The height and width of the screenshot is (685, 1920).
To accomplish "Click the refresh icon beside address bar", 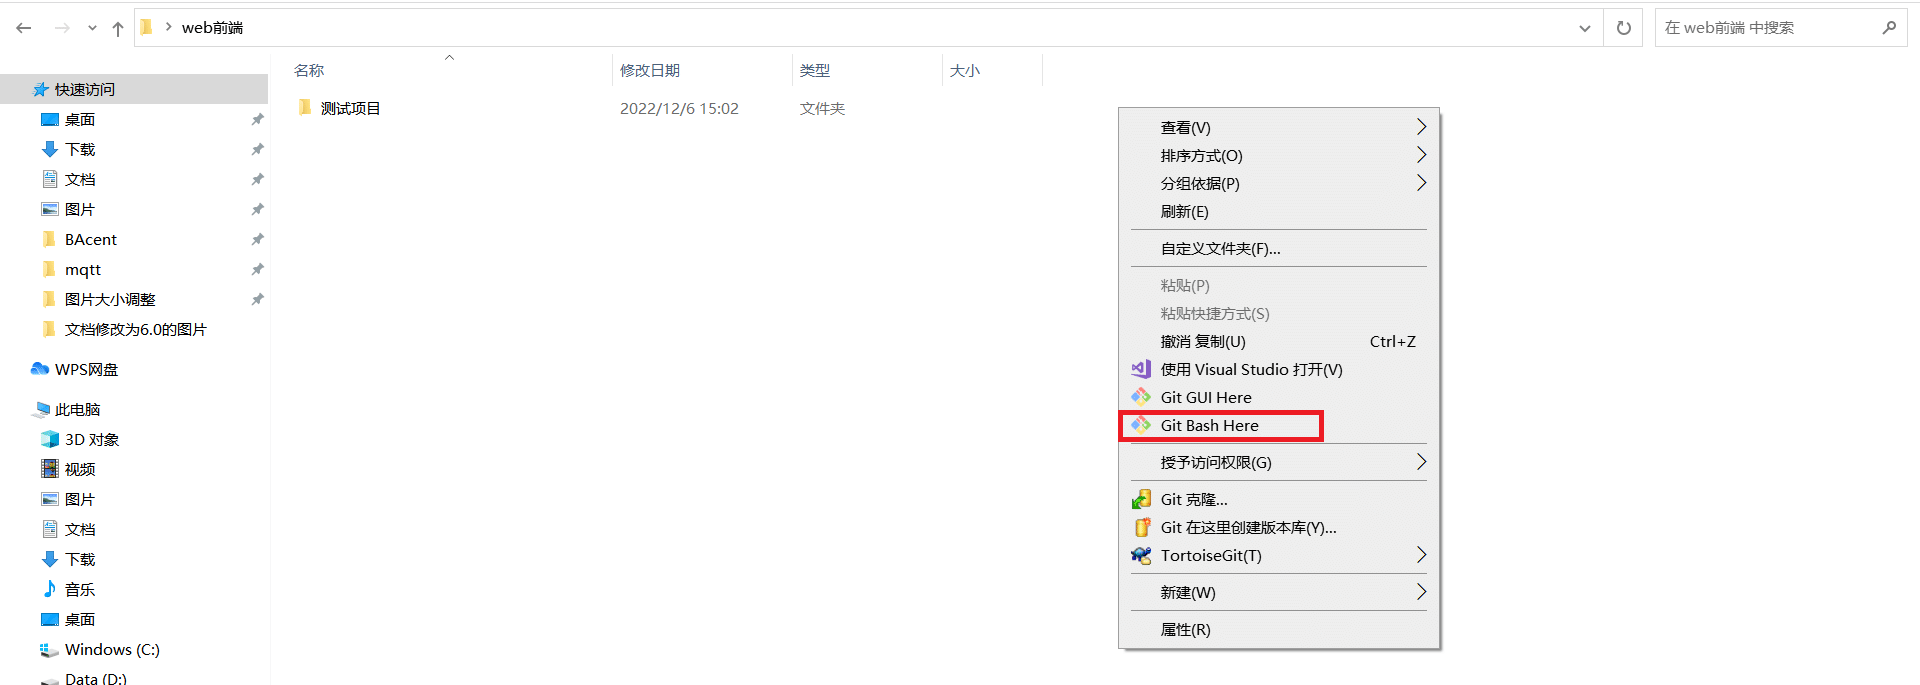I will click(x=1624, y=28).
